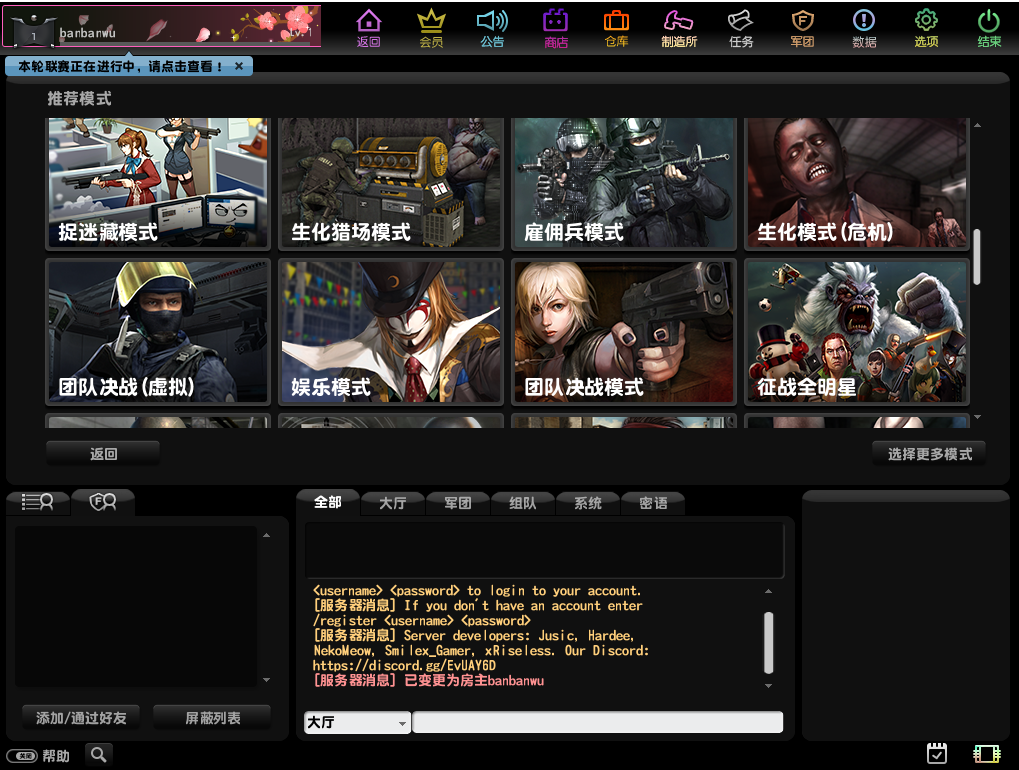This screenshot has width=1019, height=770.
Task: Click the magnifier search icon beside 帮助
Action: coord(98,755)
